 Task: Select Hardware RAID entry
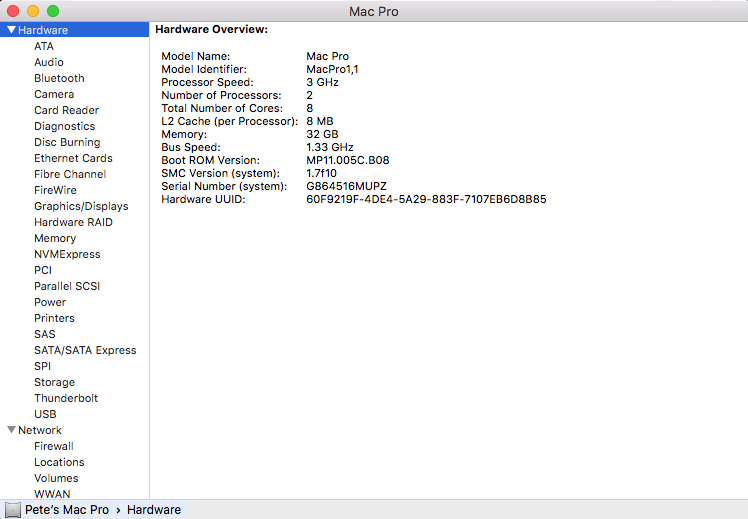pyautogui.click(x=73, y=222)
